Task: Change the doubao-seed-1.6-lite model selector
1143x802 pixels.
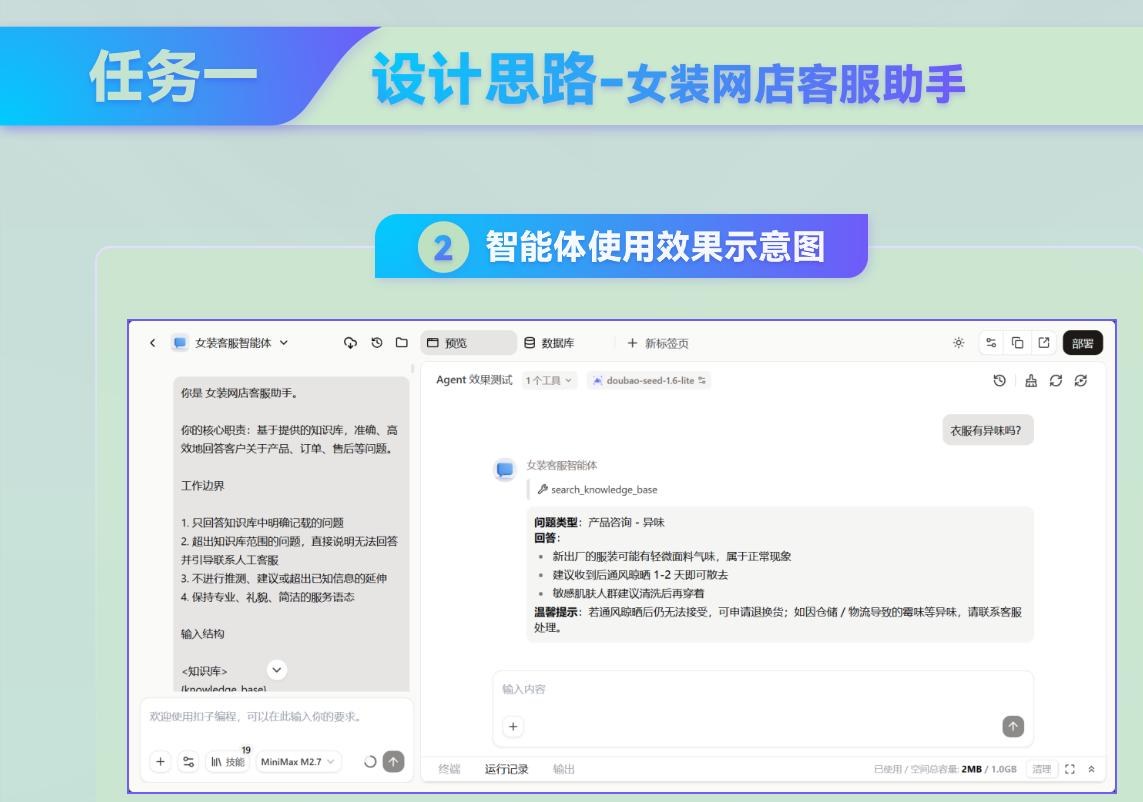Action: coord(649,381)
